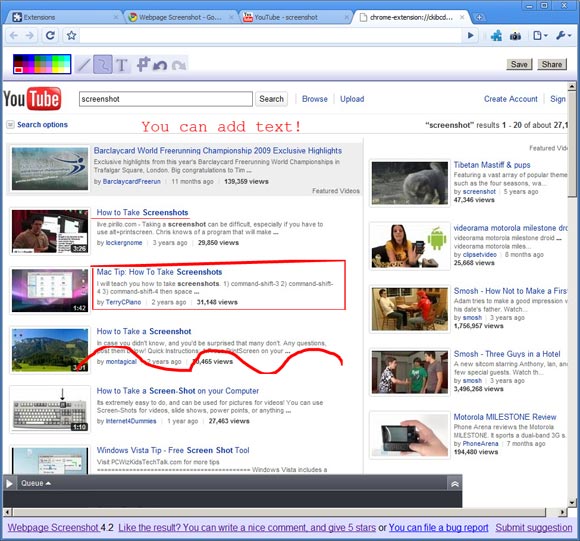Pick the black color in the palette

click(18, 59)
